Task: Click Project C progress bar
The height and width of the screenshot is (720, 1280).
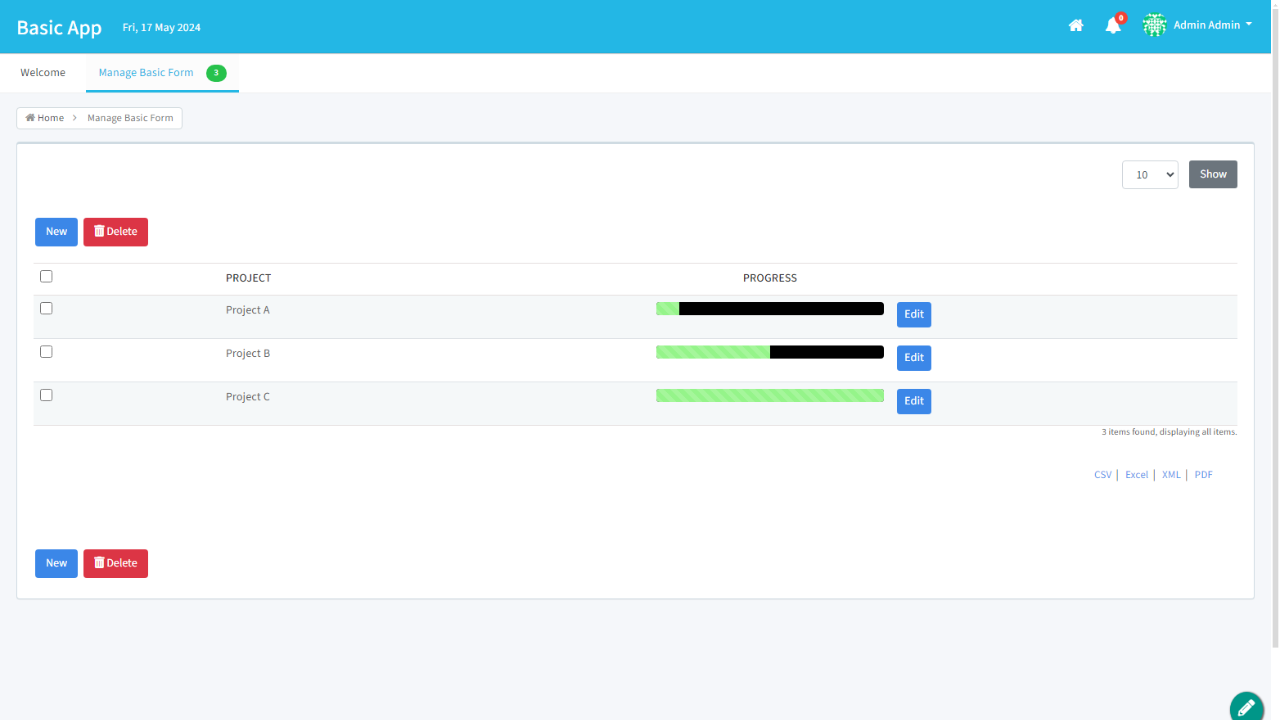Action: 770,395
